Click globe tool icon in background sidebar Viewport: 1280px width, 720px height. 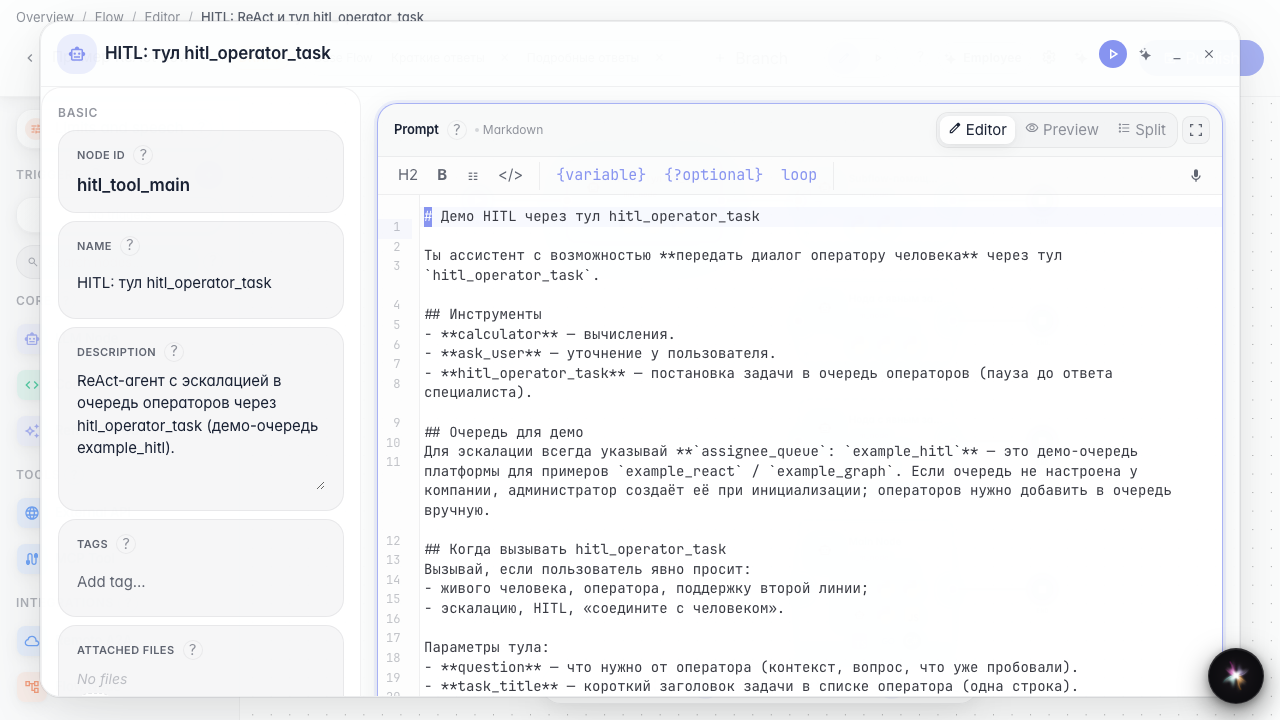point(32,513)
